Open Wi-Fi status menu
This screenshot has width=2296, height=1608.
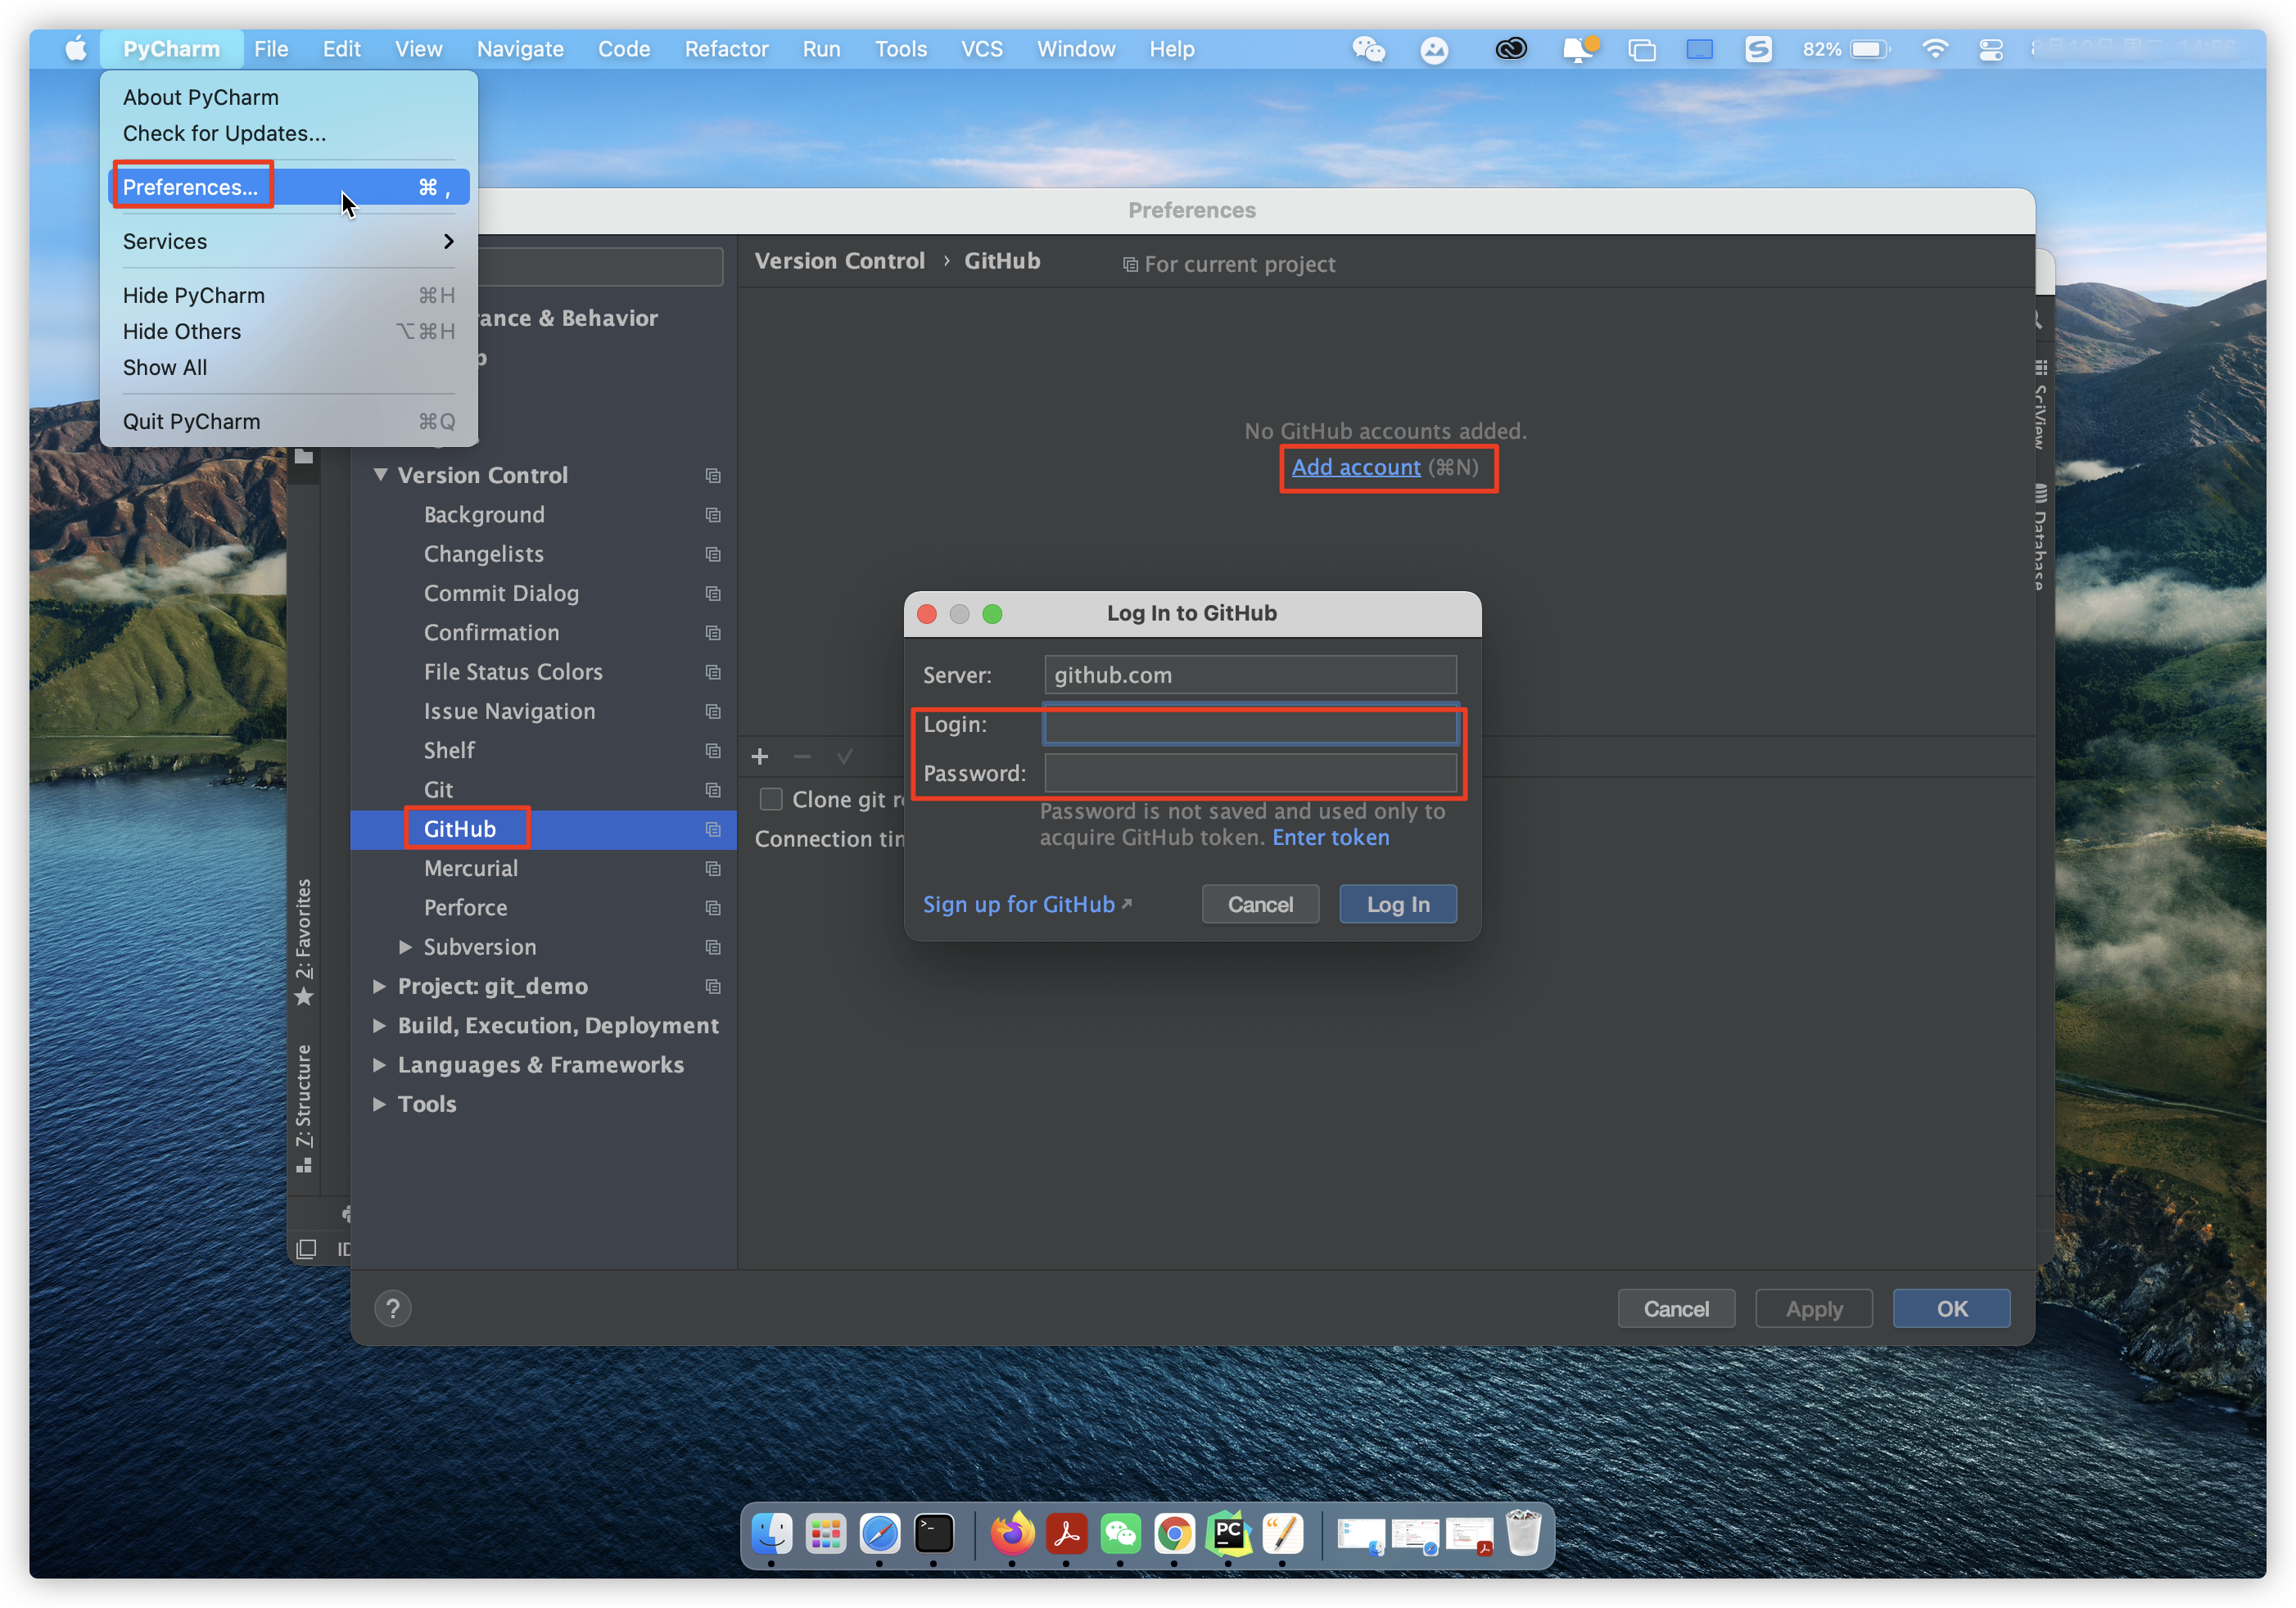(1935, 49)
